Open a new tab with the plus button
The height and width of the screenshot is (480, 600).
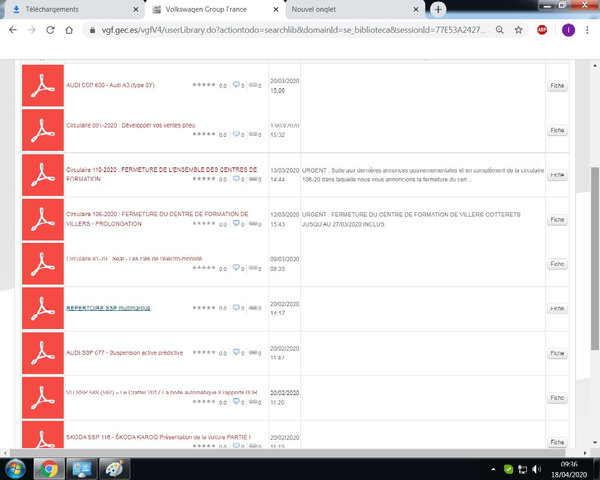pyautogui.click(x=438, y=9)
